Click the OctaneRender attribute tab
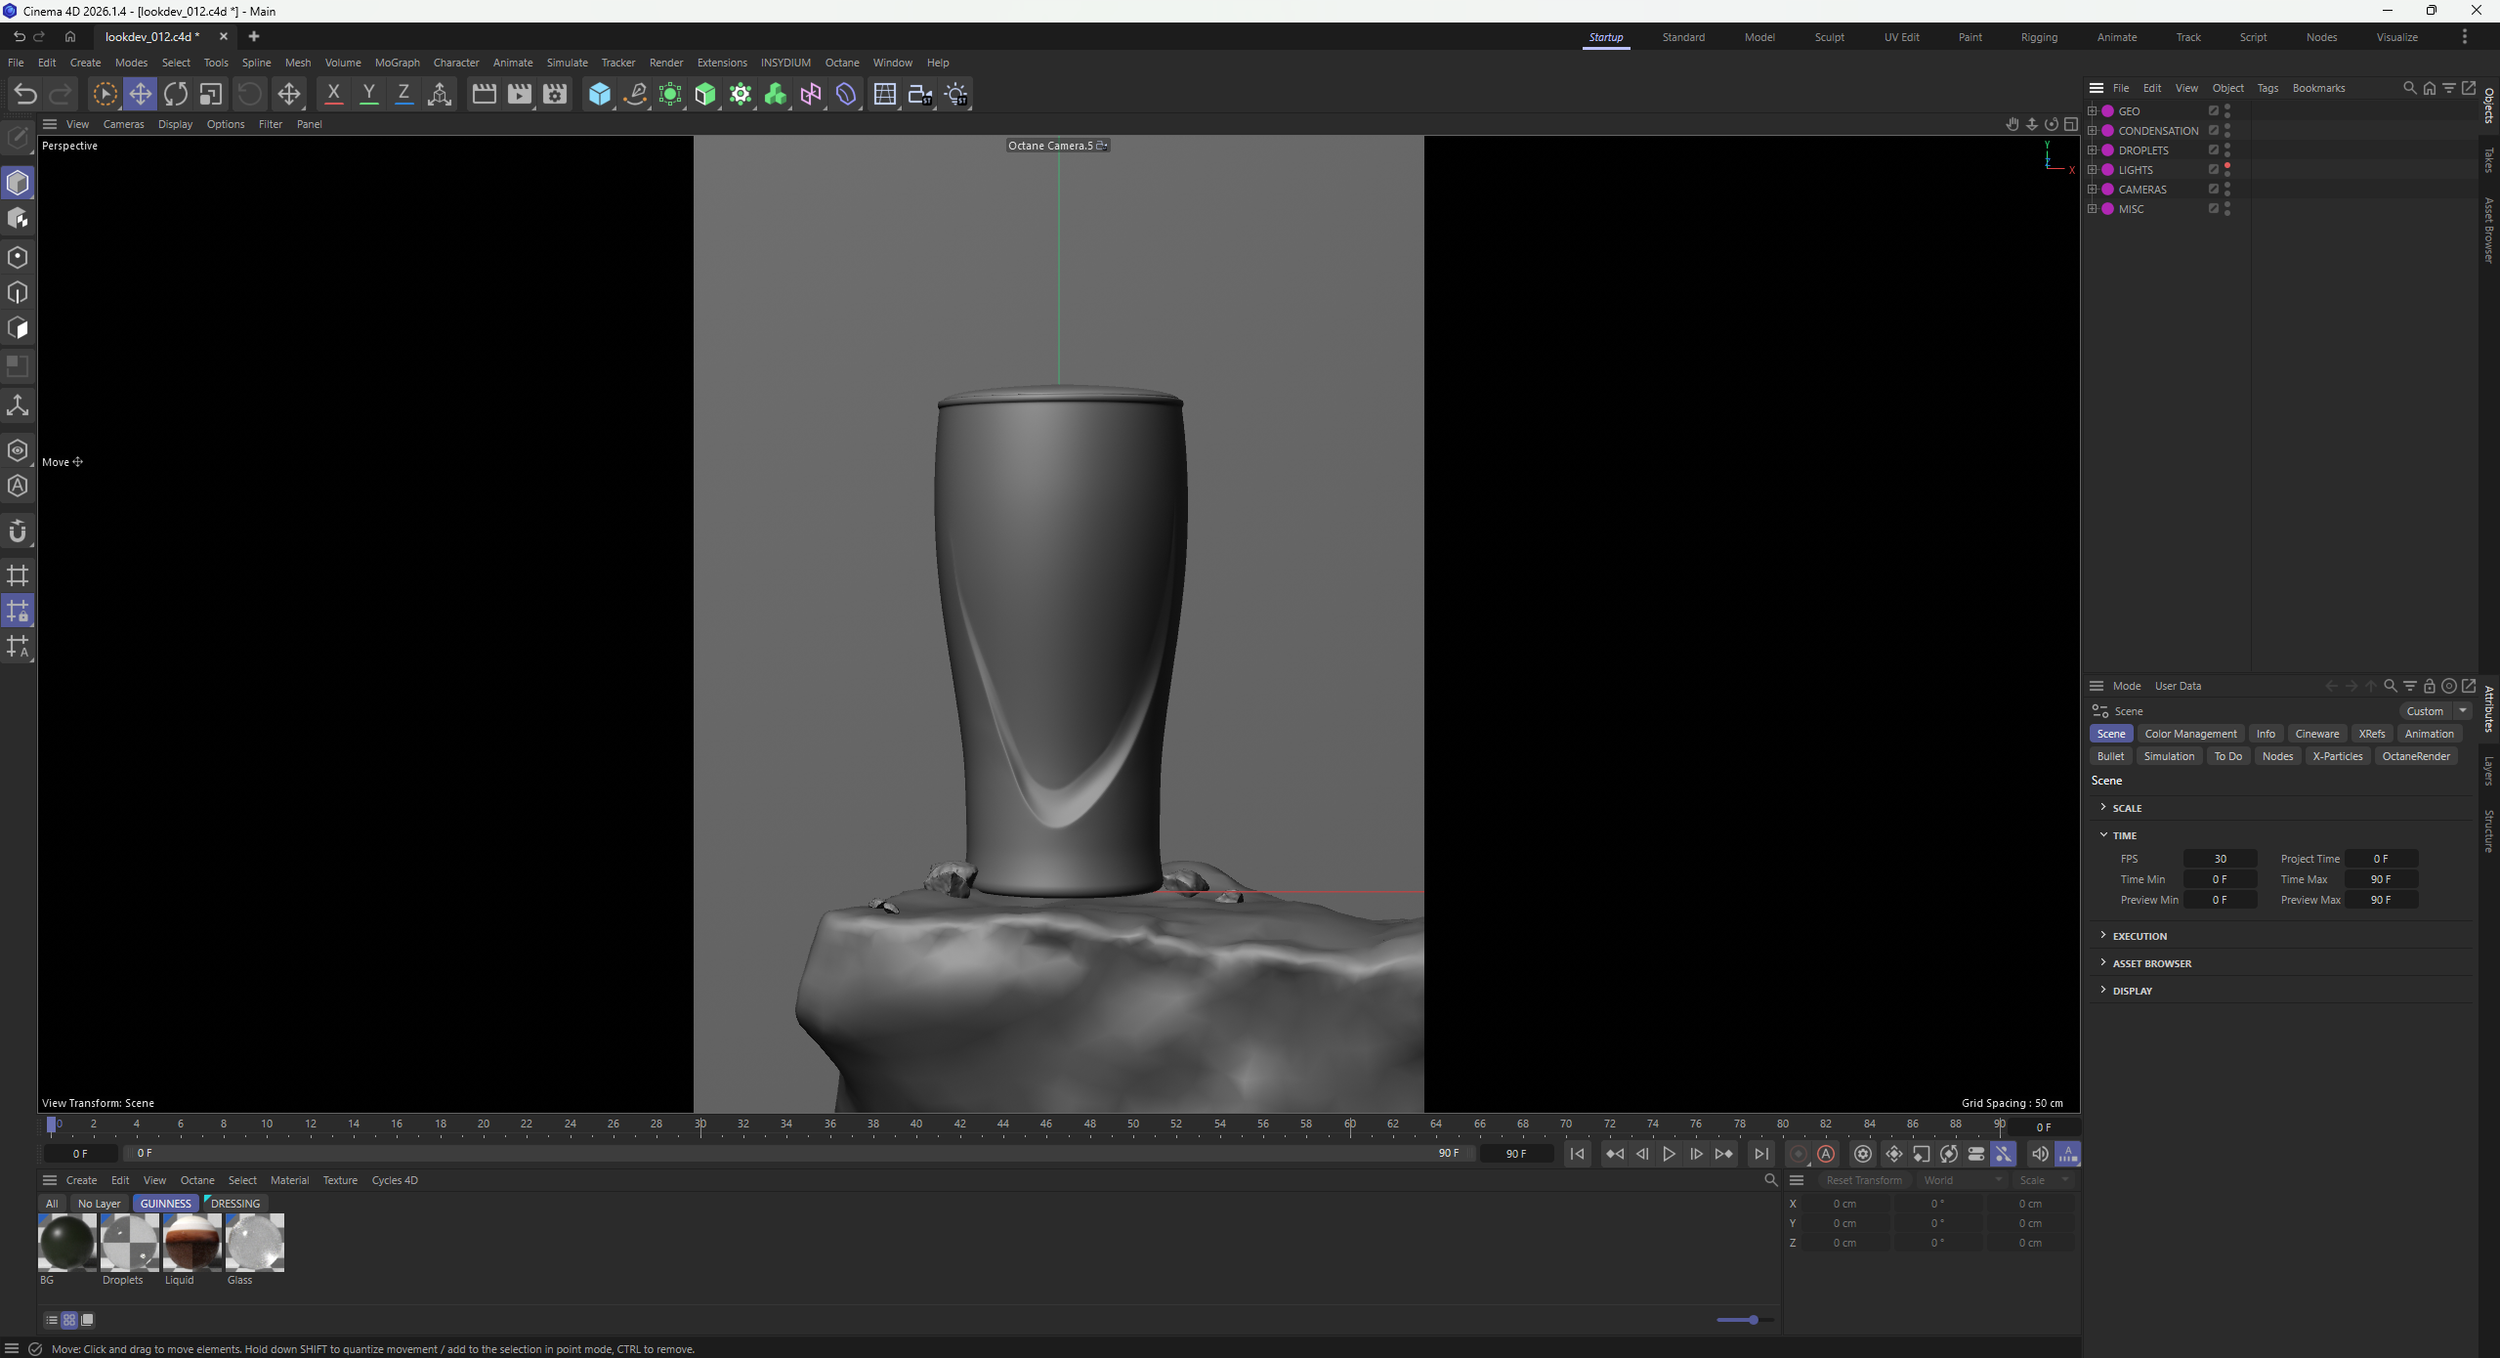 coord(2416,756)
